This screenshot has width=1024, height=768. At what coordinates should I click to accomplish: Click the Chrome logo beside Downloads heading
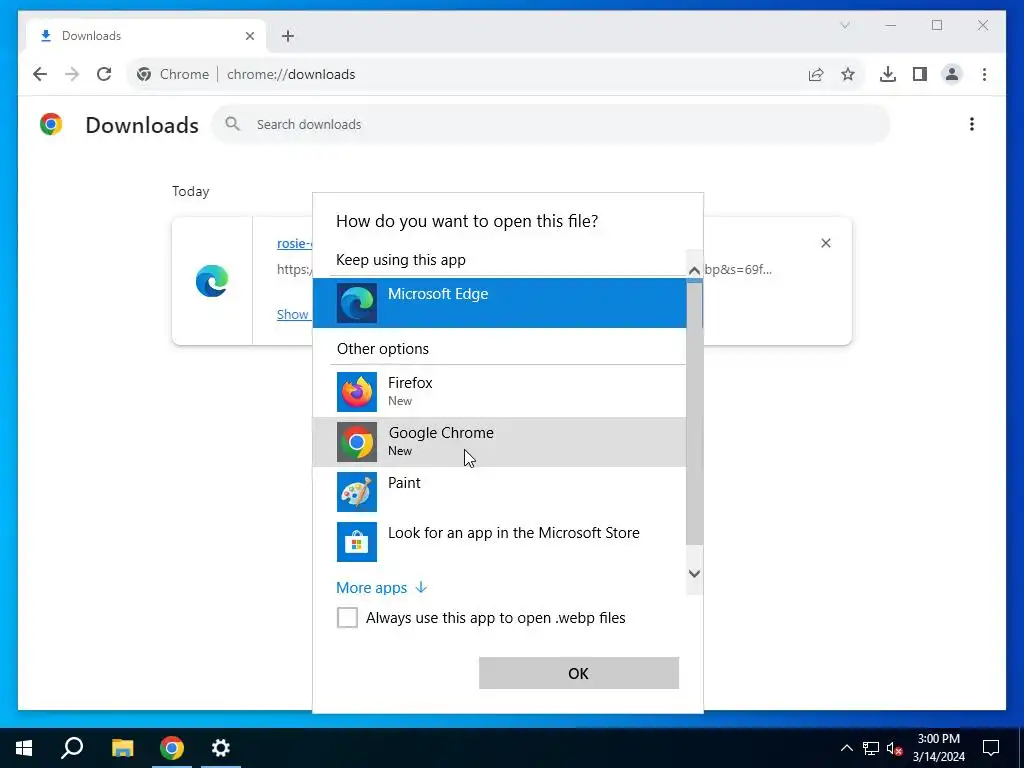(x=51, y=124)
